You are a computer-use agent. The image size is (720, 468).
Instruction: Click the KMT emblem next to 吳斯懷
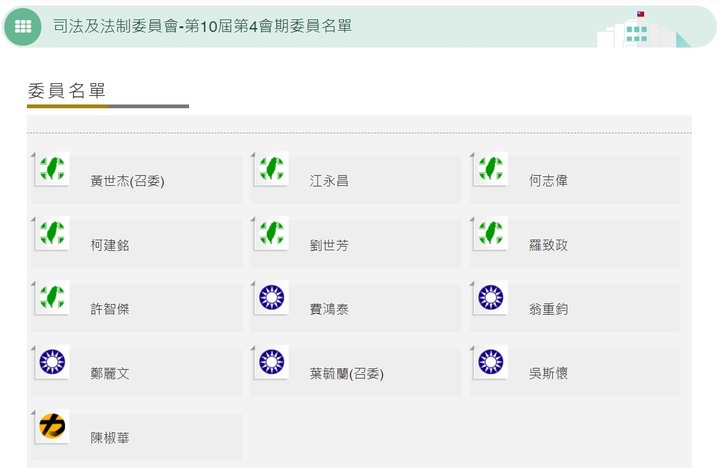click(490, 361)
